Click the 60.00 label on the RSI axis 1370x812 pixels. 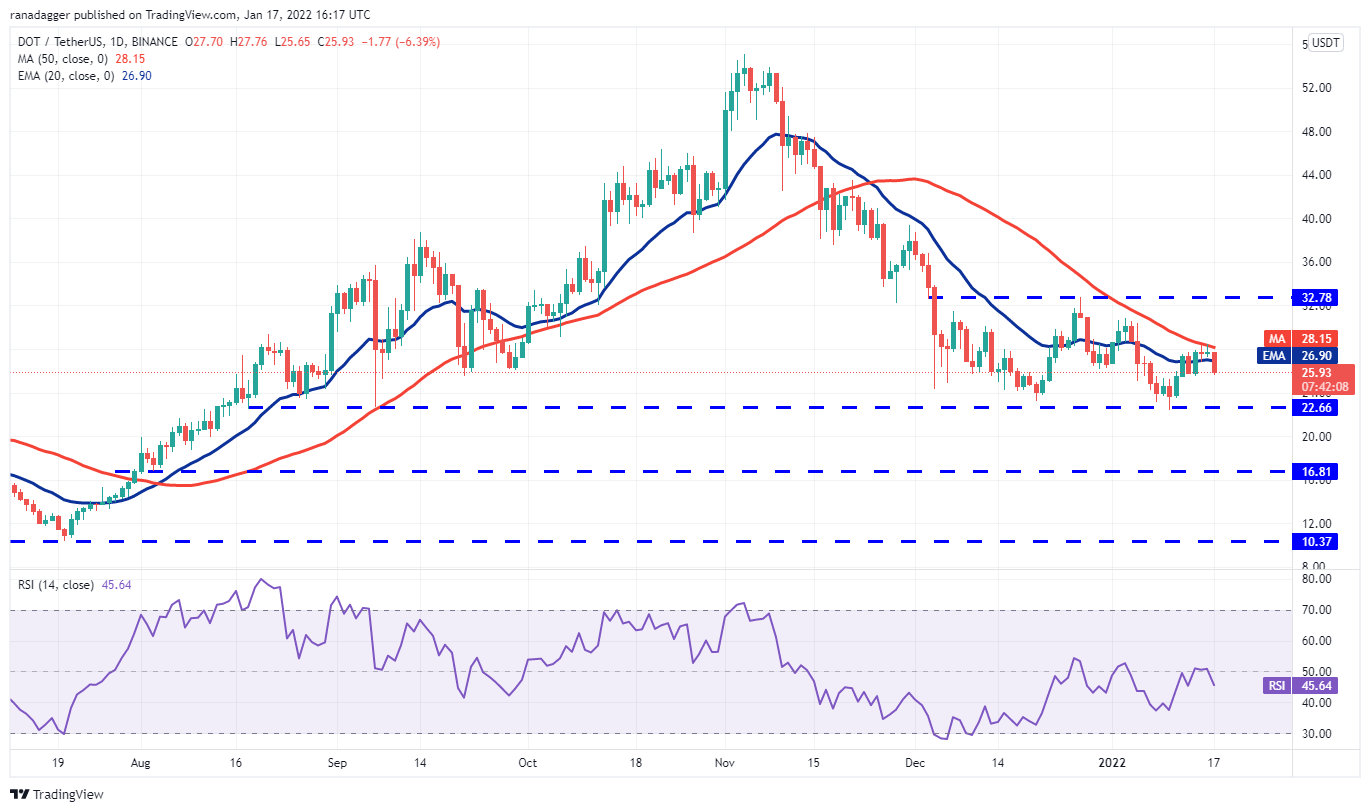click(x=1316, y=641)
